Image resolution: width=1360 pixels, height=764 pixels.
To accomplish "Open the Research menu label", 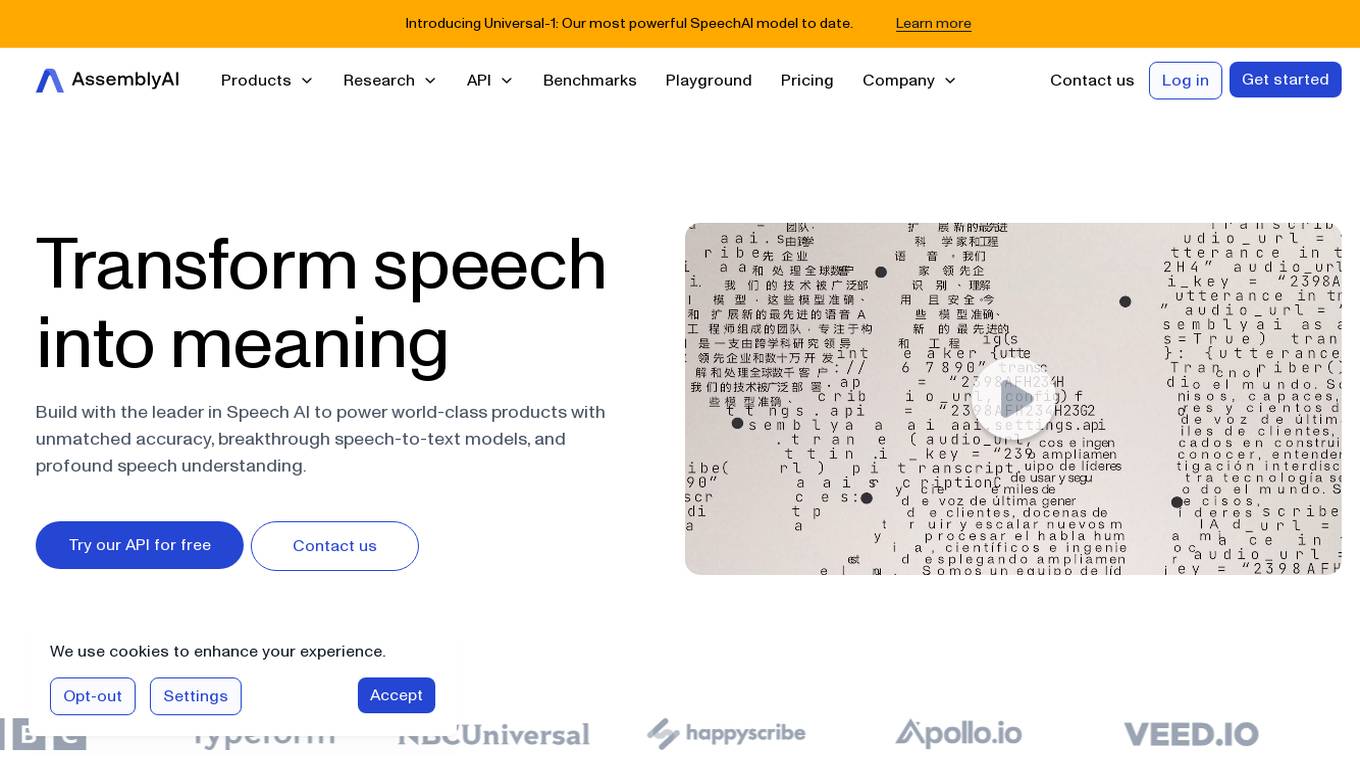I will pos(379,80).
